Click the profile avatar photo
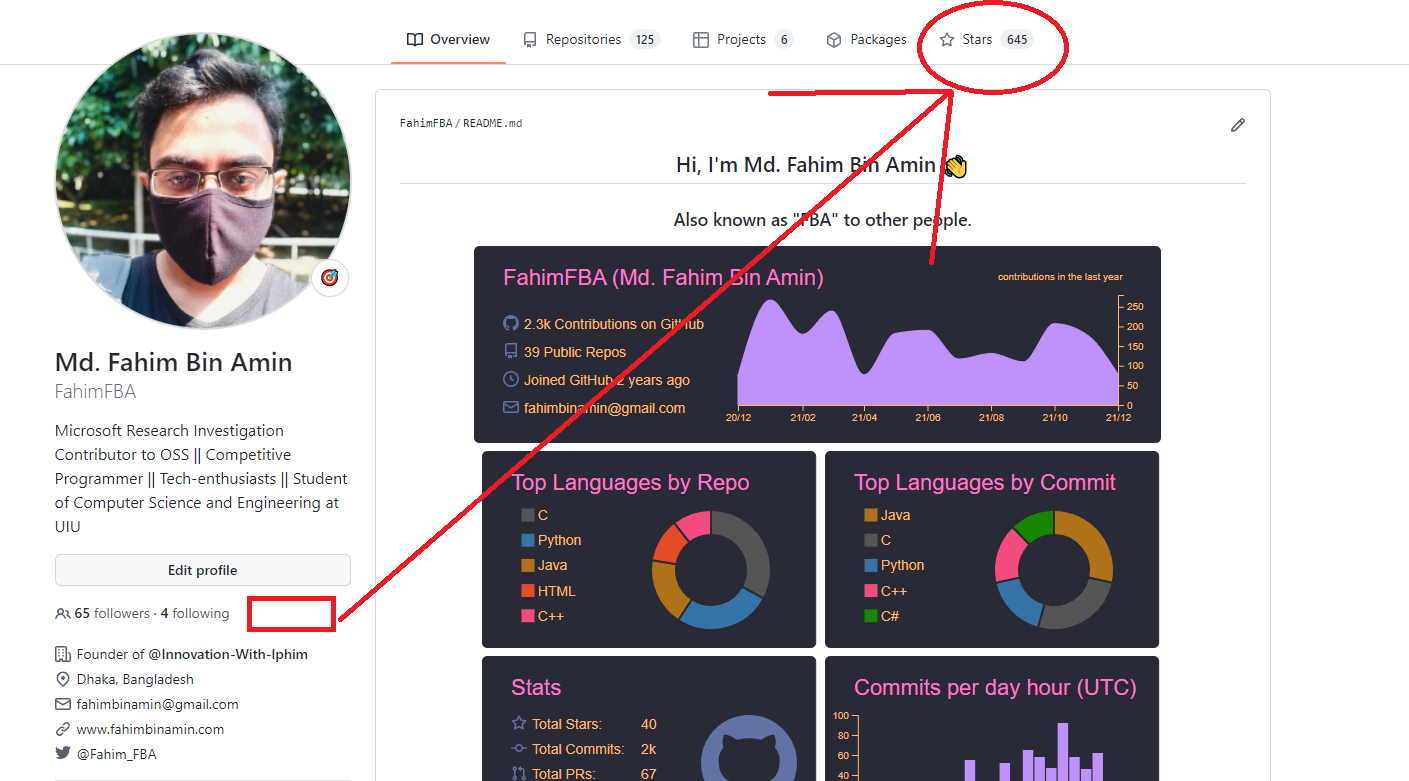Image resolution: width=1409 pixels, height=781 pixels. [x=203, y=181]
